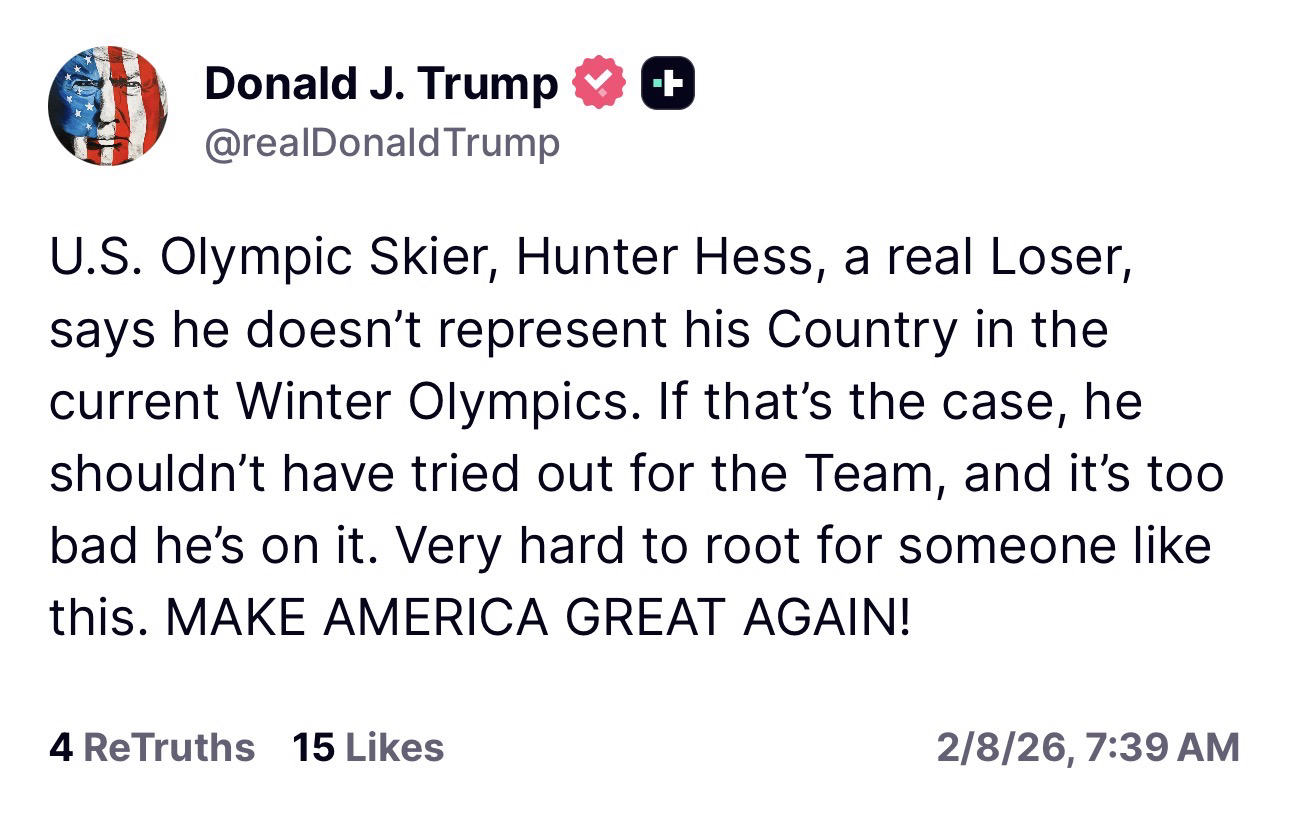Open the @realDonaldTrump handle link
The width and height of the screenshot is (1290, 815).
(x=381, y=144)
